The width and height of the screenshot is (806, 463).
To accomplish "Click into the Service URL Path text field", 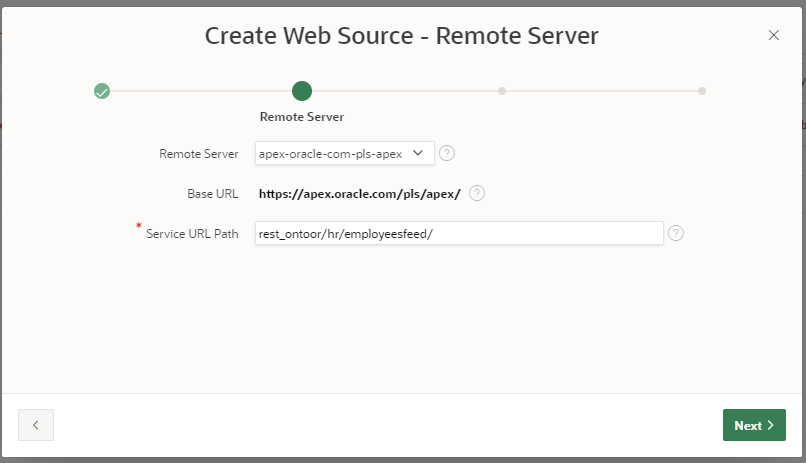I will 458,233.
